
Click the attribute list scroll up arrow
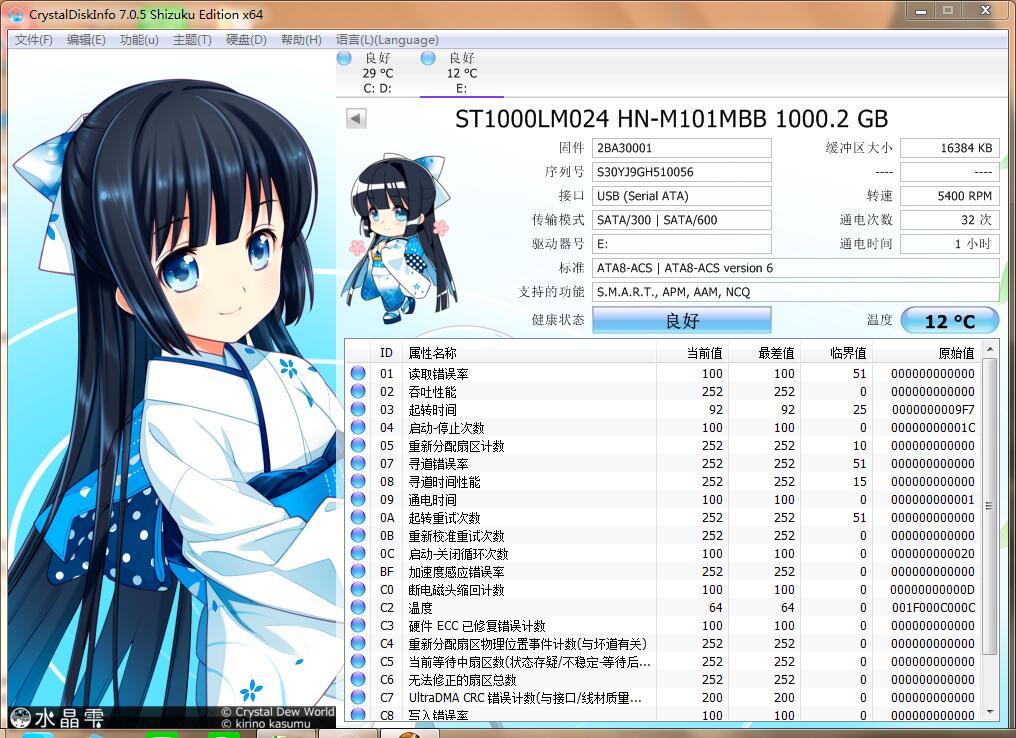click(x=989, y=350)
